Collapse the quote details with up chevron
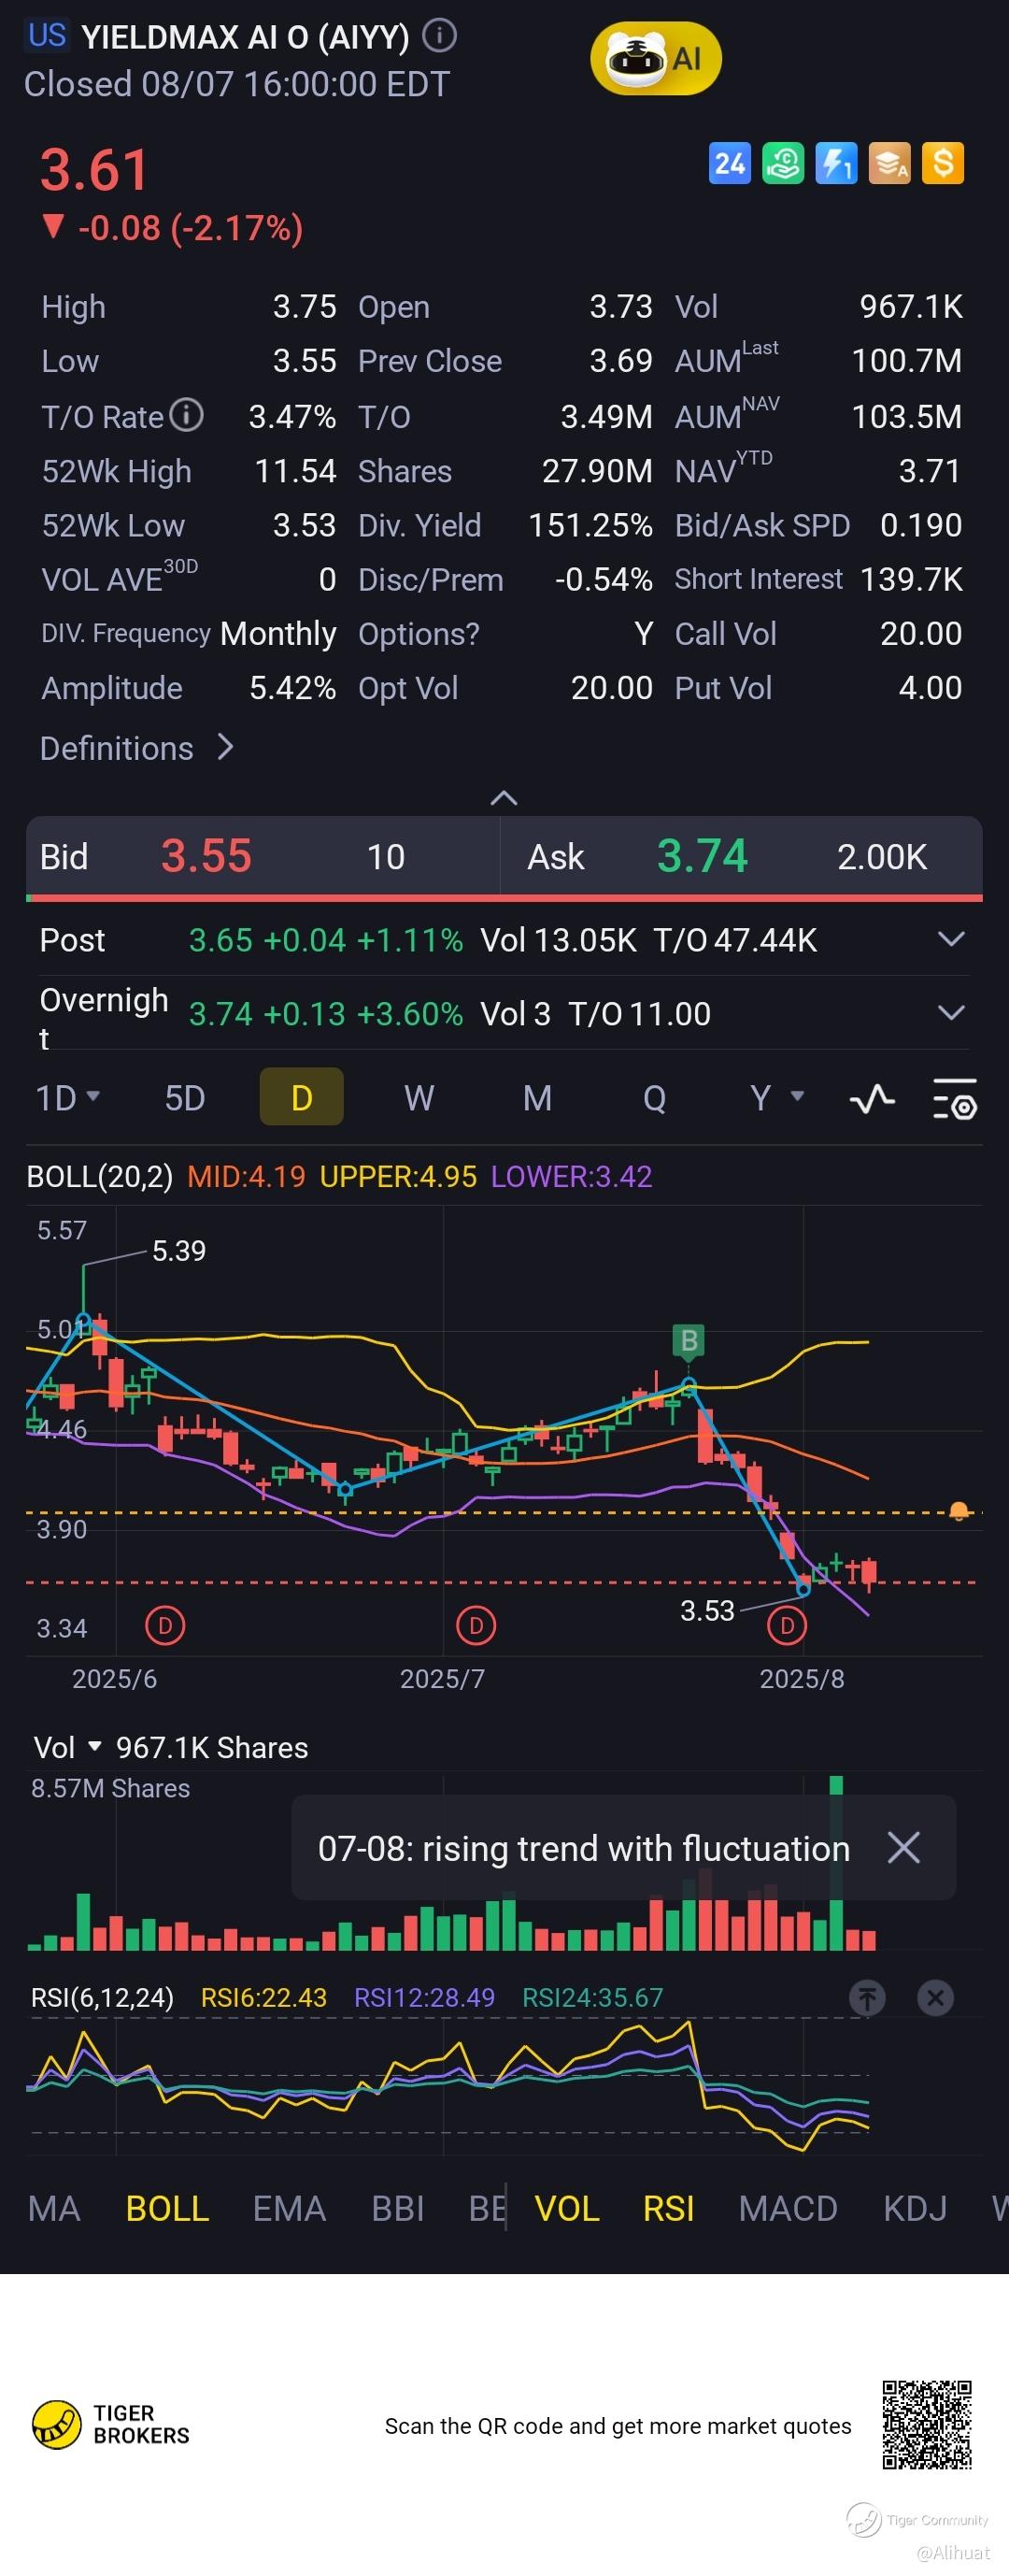The height and width of the screenshot is (2576, 1009). 504,798
